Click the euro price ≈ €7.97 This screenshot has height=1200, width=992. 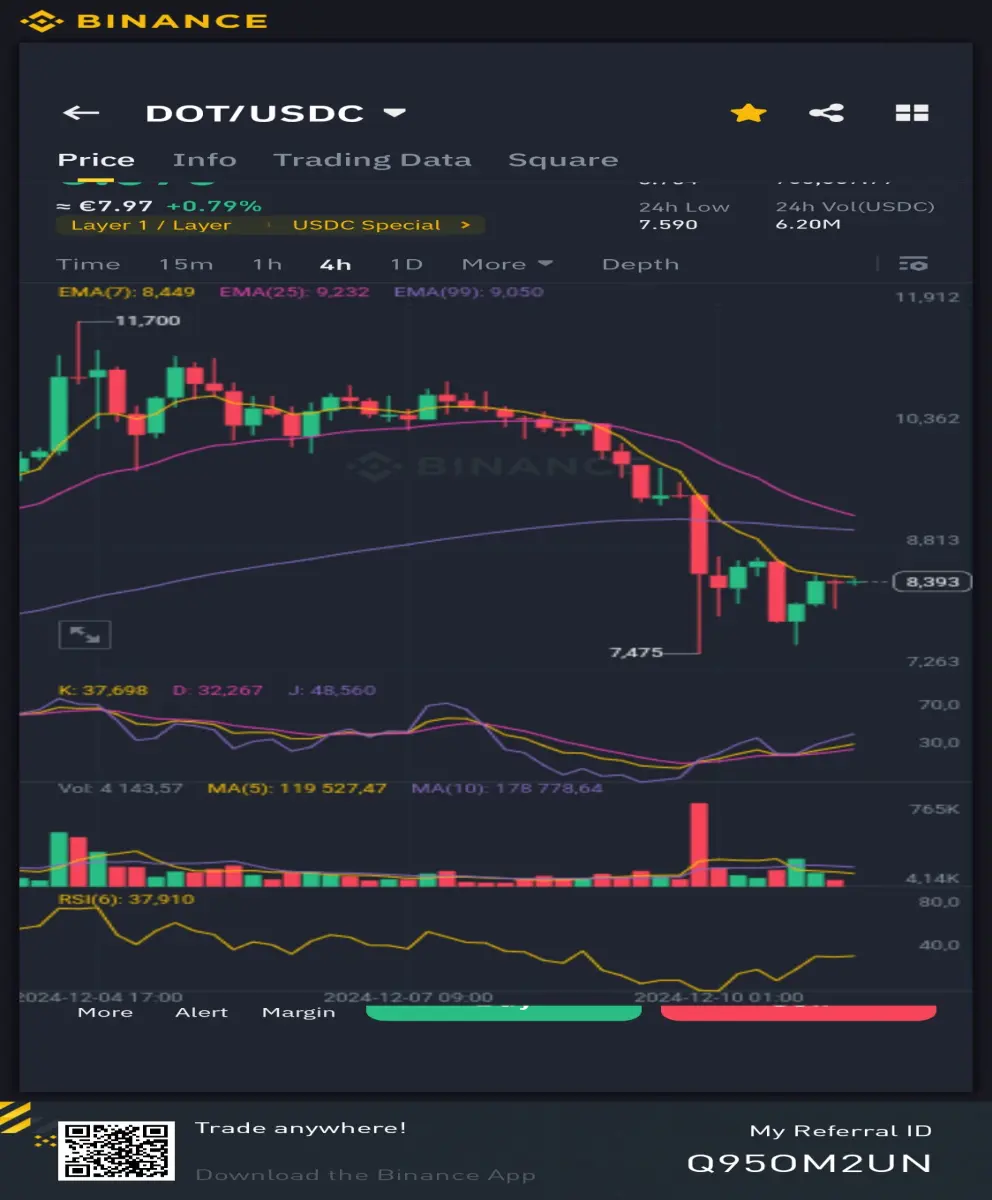click(105, 206)
